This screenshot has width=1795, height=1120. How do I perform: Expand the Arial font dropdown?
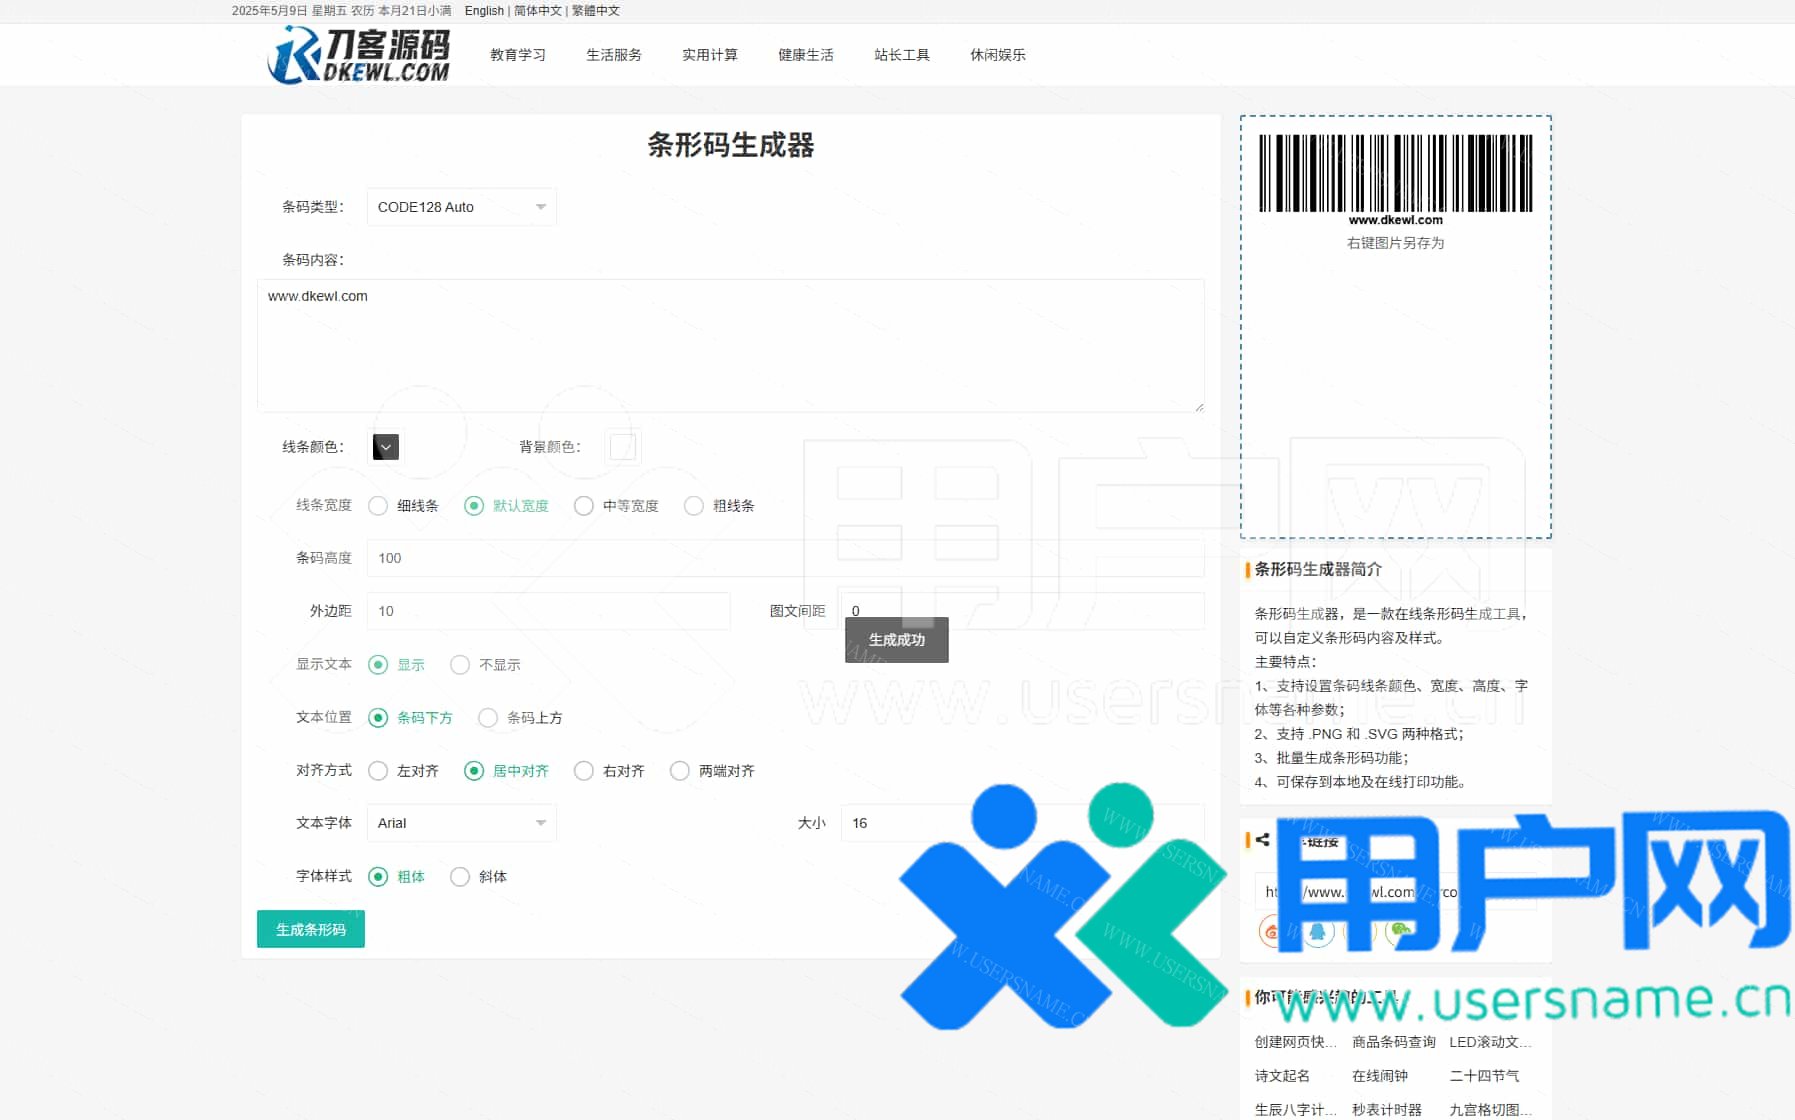461,823
